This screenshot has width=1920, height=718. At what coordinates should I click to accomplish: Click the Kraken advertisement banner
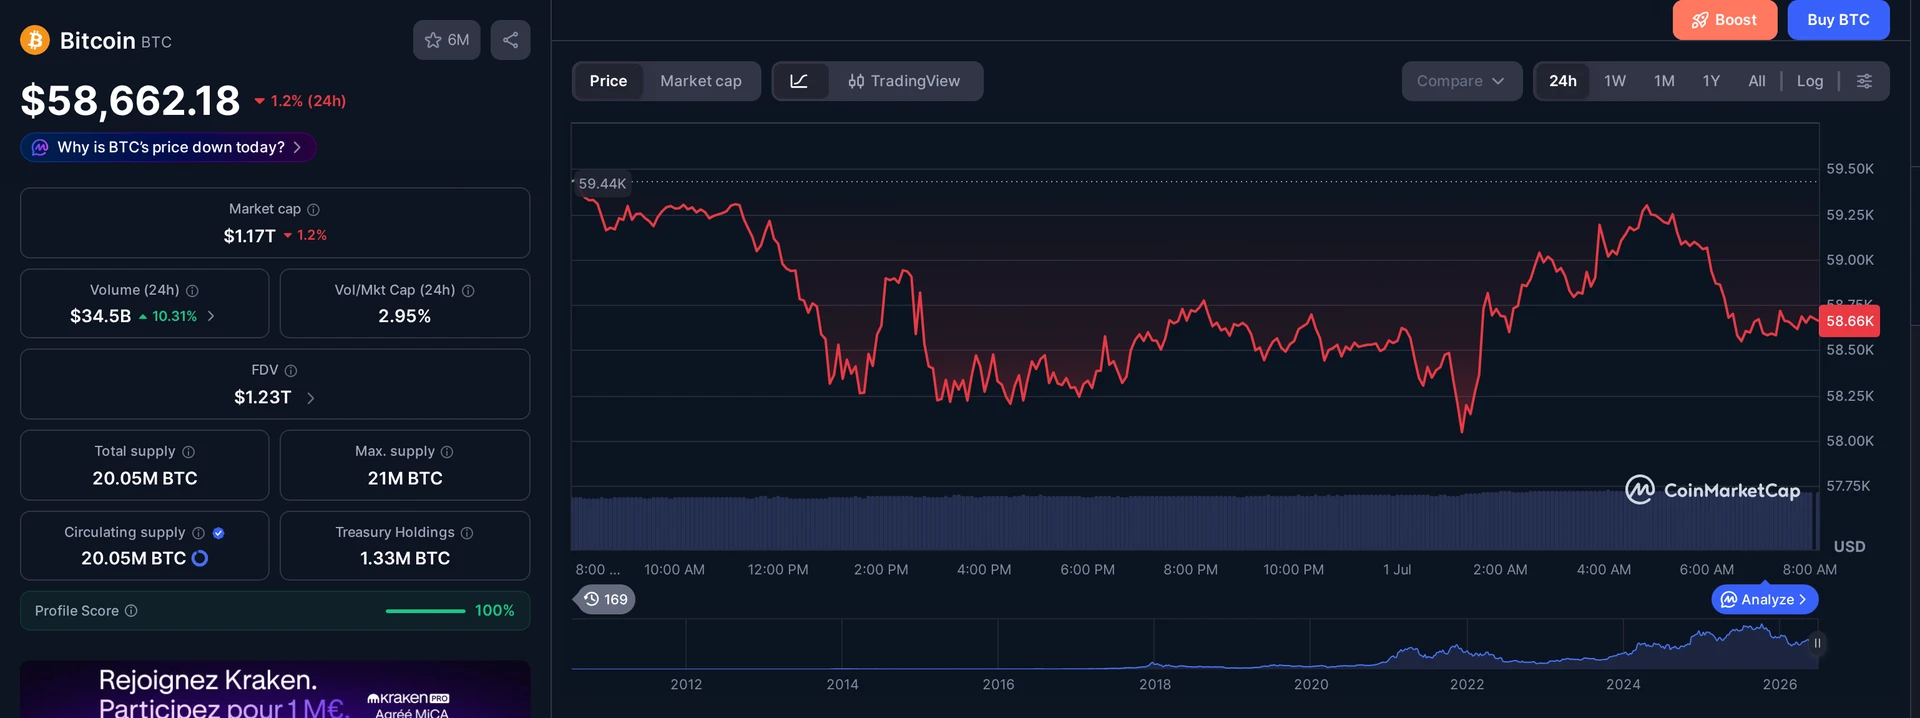pos(275,689)
